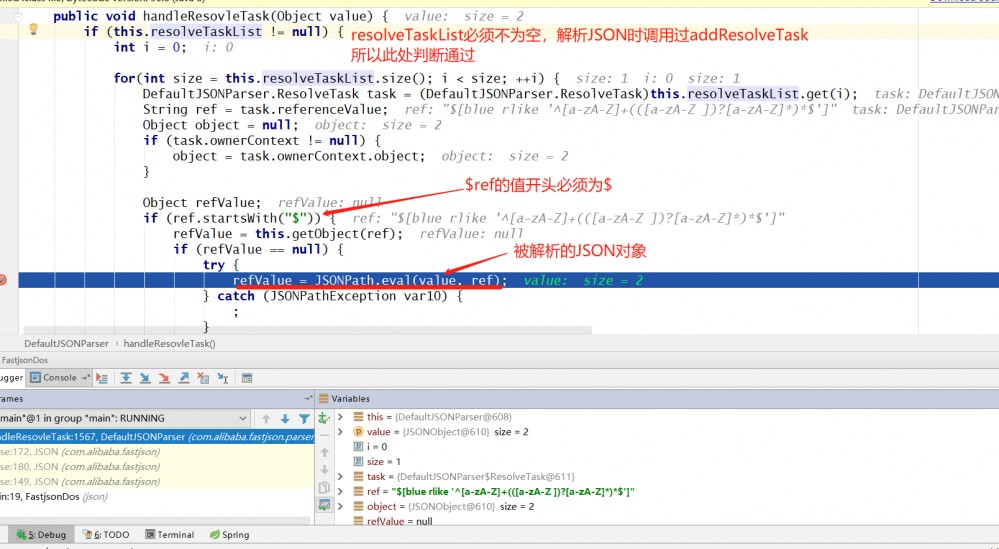This screenshot has height=549, width=999.
Task: Click FastjsonDos debug session label
Action: click(x=24, y=360)
